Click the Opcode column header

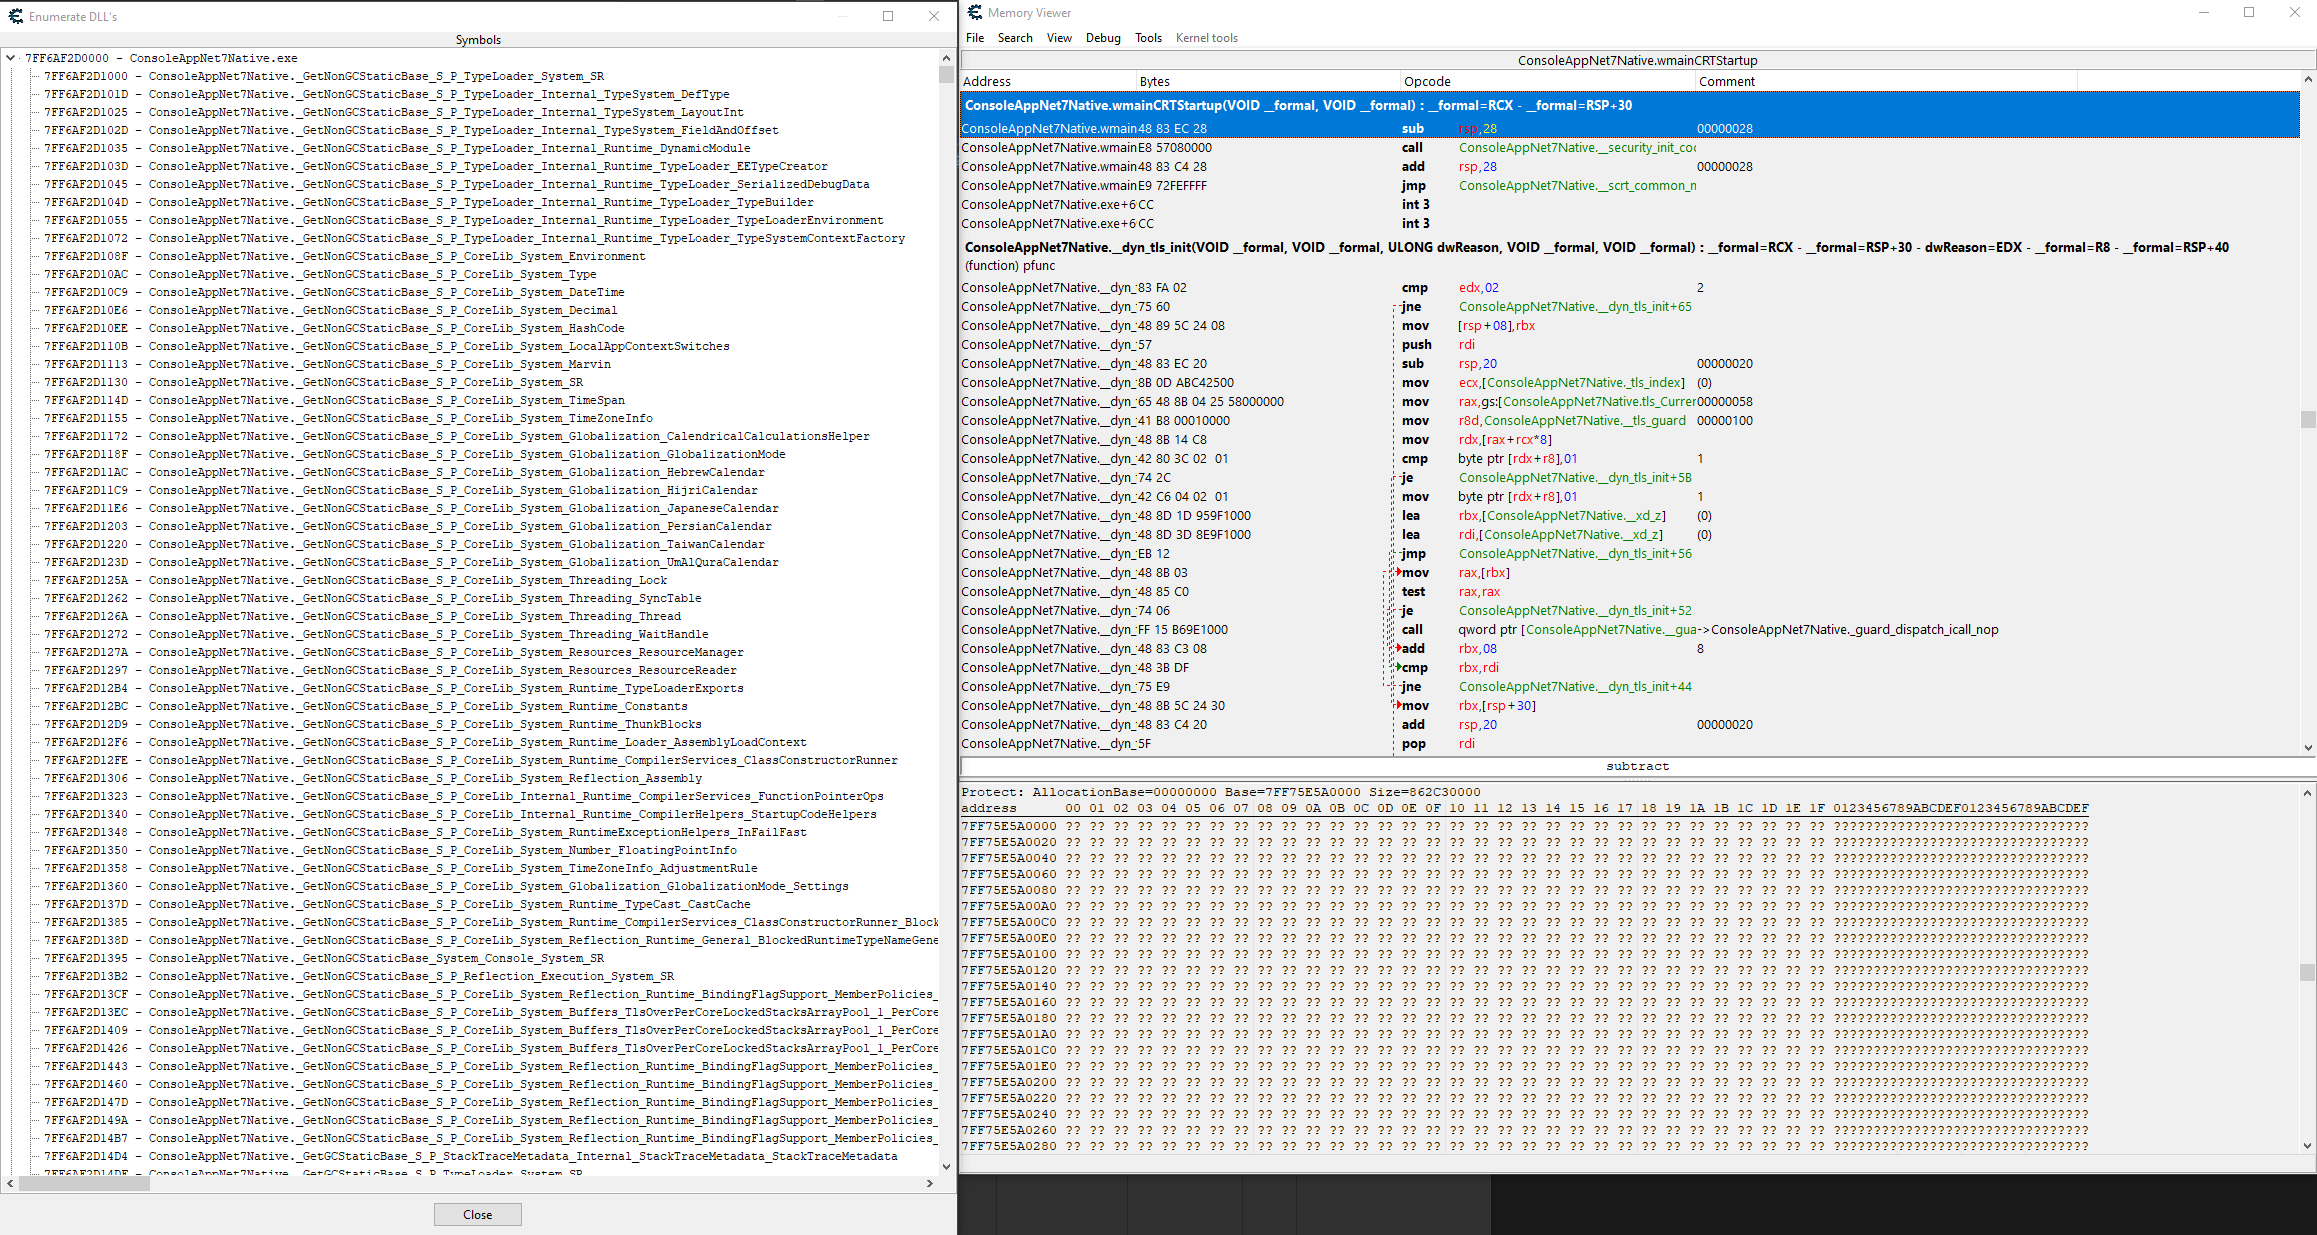(x=1427, y=81)
